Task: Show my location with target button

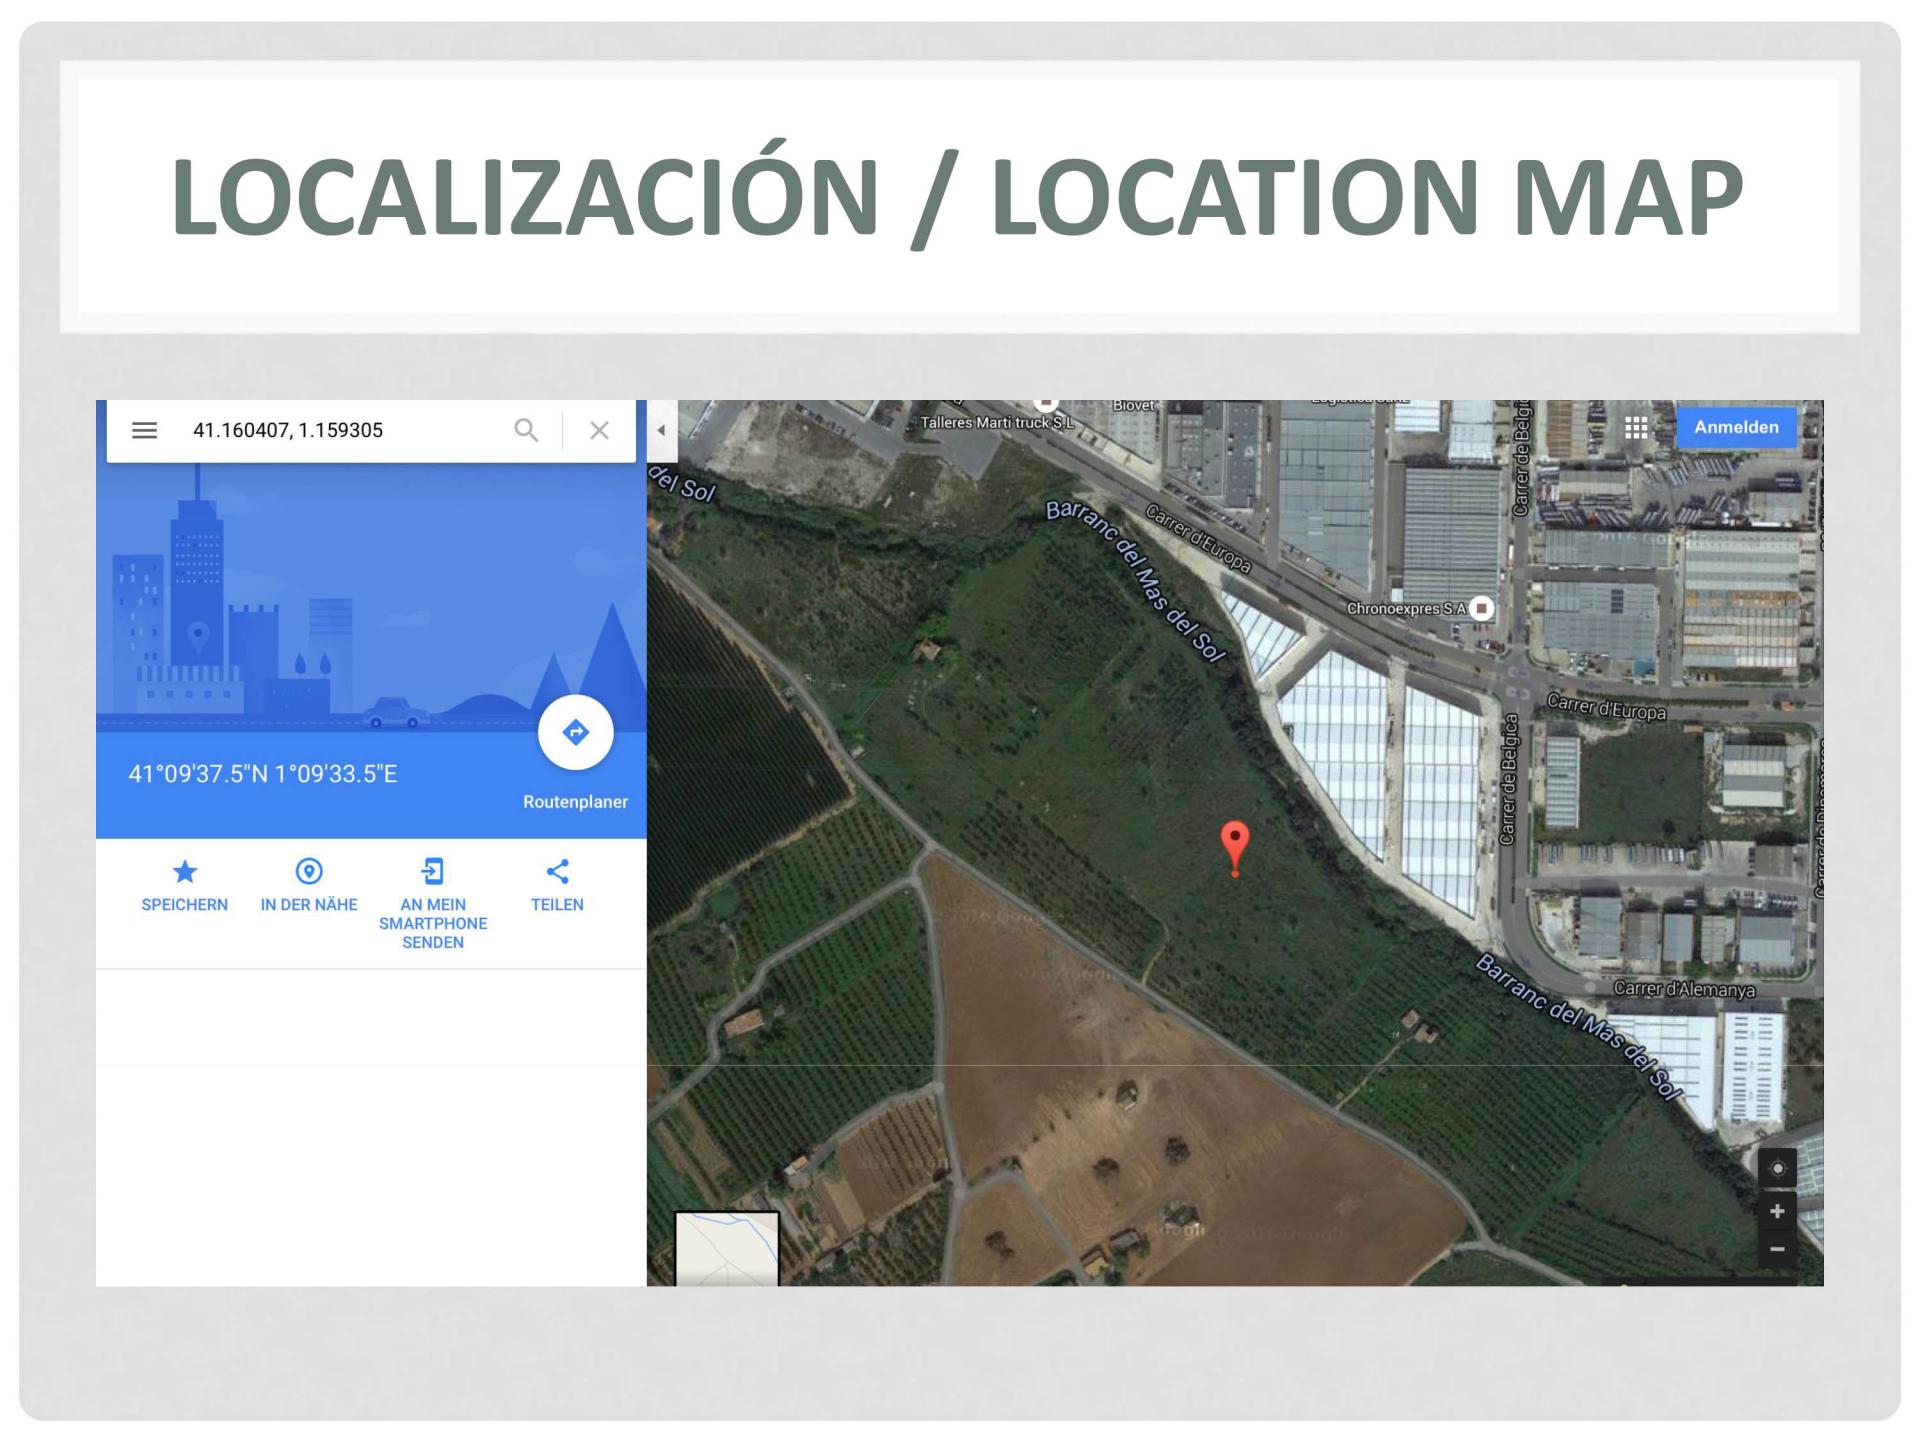Action: pyautogui.click(x=1777, y=1168)
